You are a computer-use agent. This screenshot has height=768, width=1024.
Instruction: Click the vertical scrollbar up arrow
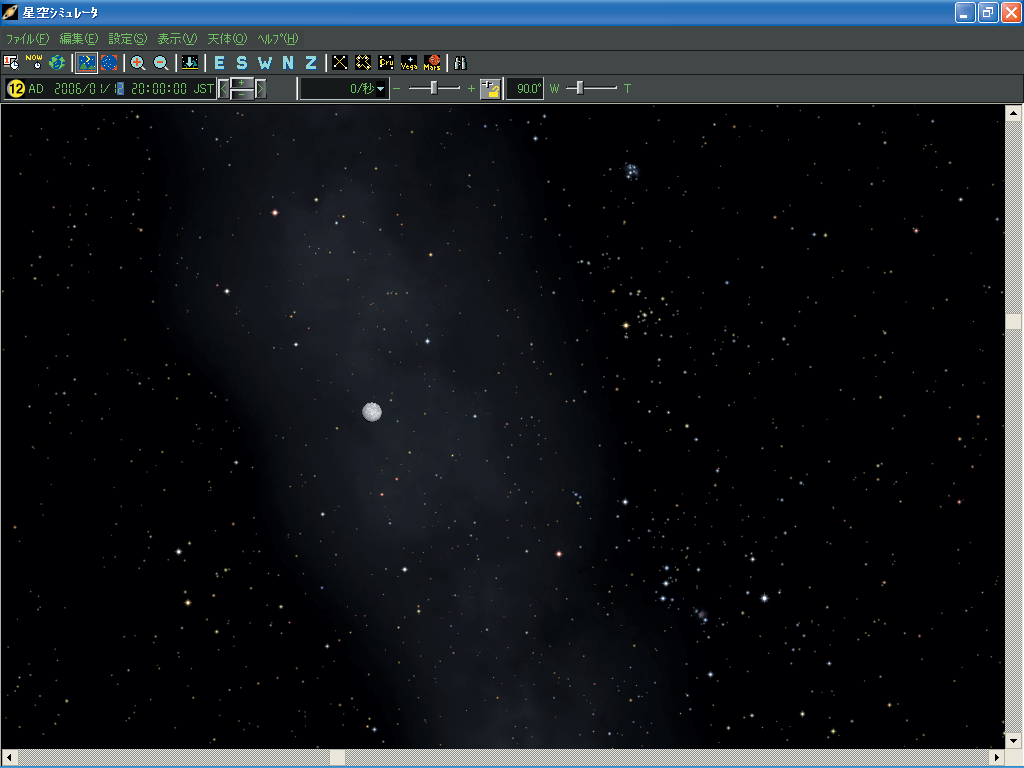(x=1014, y=113)
